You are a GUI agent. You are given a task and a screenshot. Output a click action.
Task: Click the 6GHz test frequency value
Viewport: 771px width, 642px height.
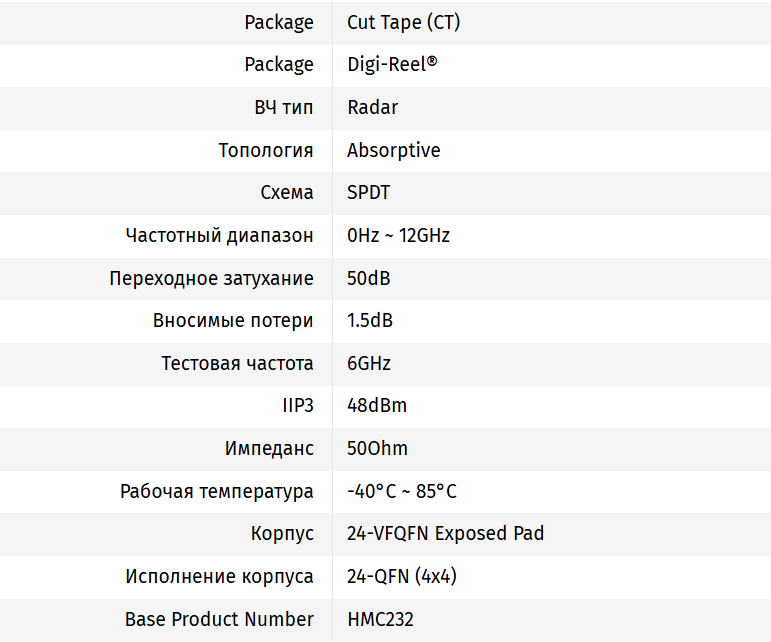[x=368, y=363]
